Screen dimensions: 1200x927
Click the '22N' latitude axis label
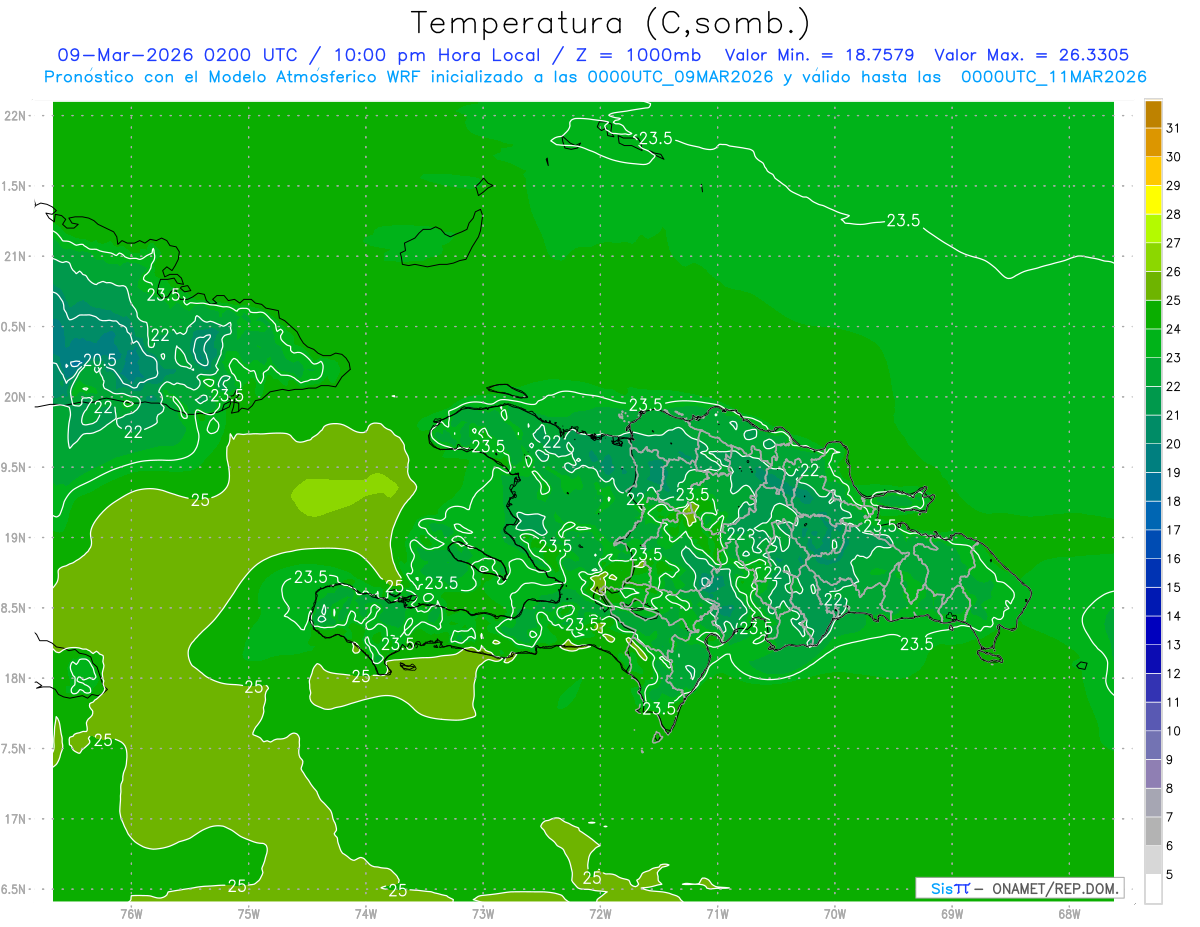coord(15,116)
